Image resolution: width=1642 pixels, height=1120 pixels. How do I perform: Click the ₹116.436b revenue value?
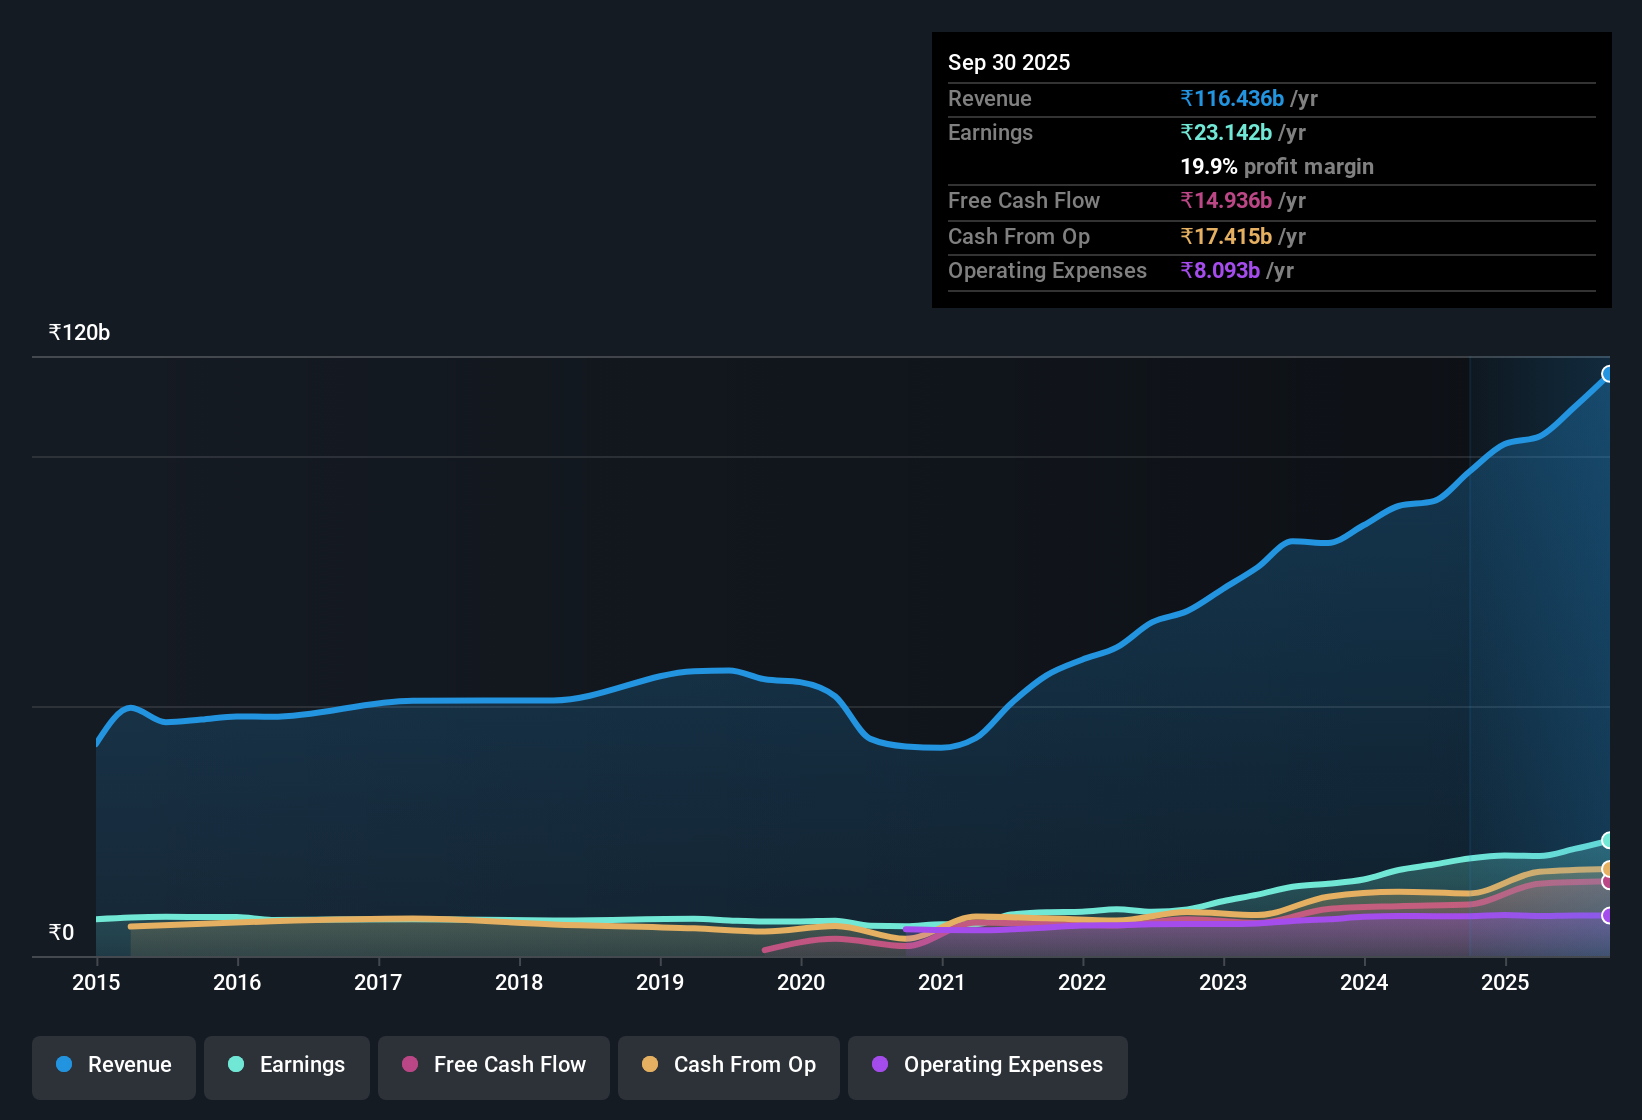1234,99
